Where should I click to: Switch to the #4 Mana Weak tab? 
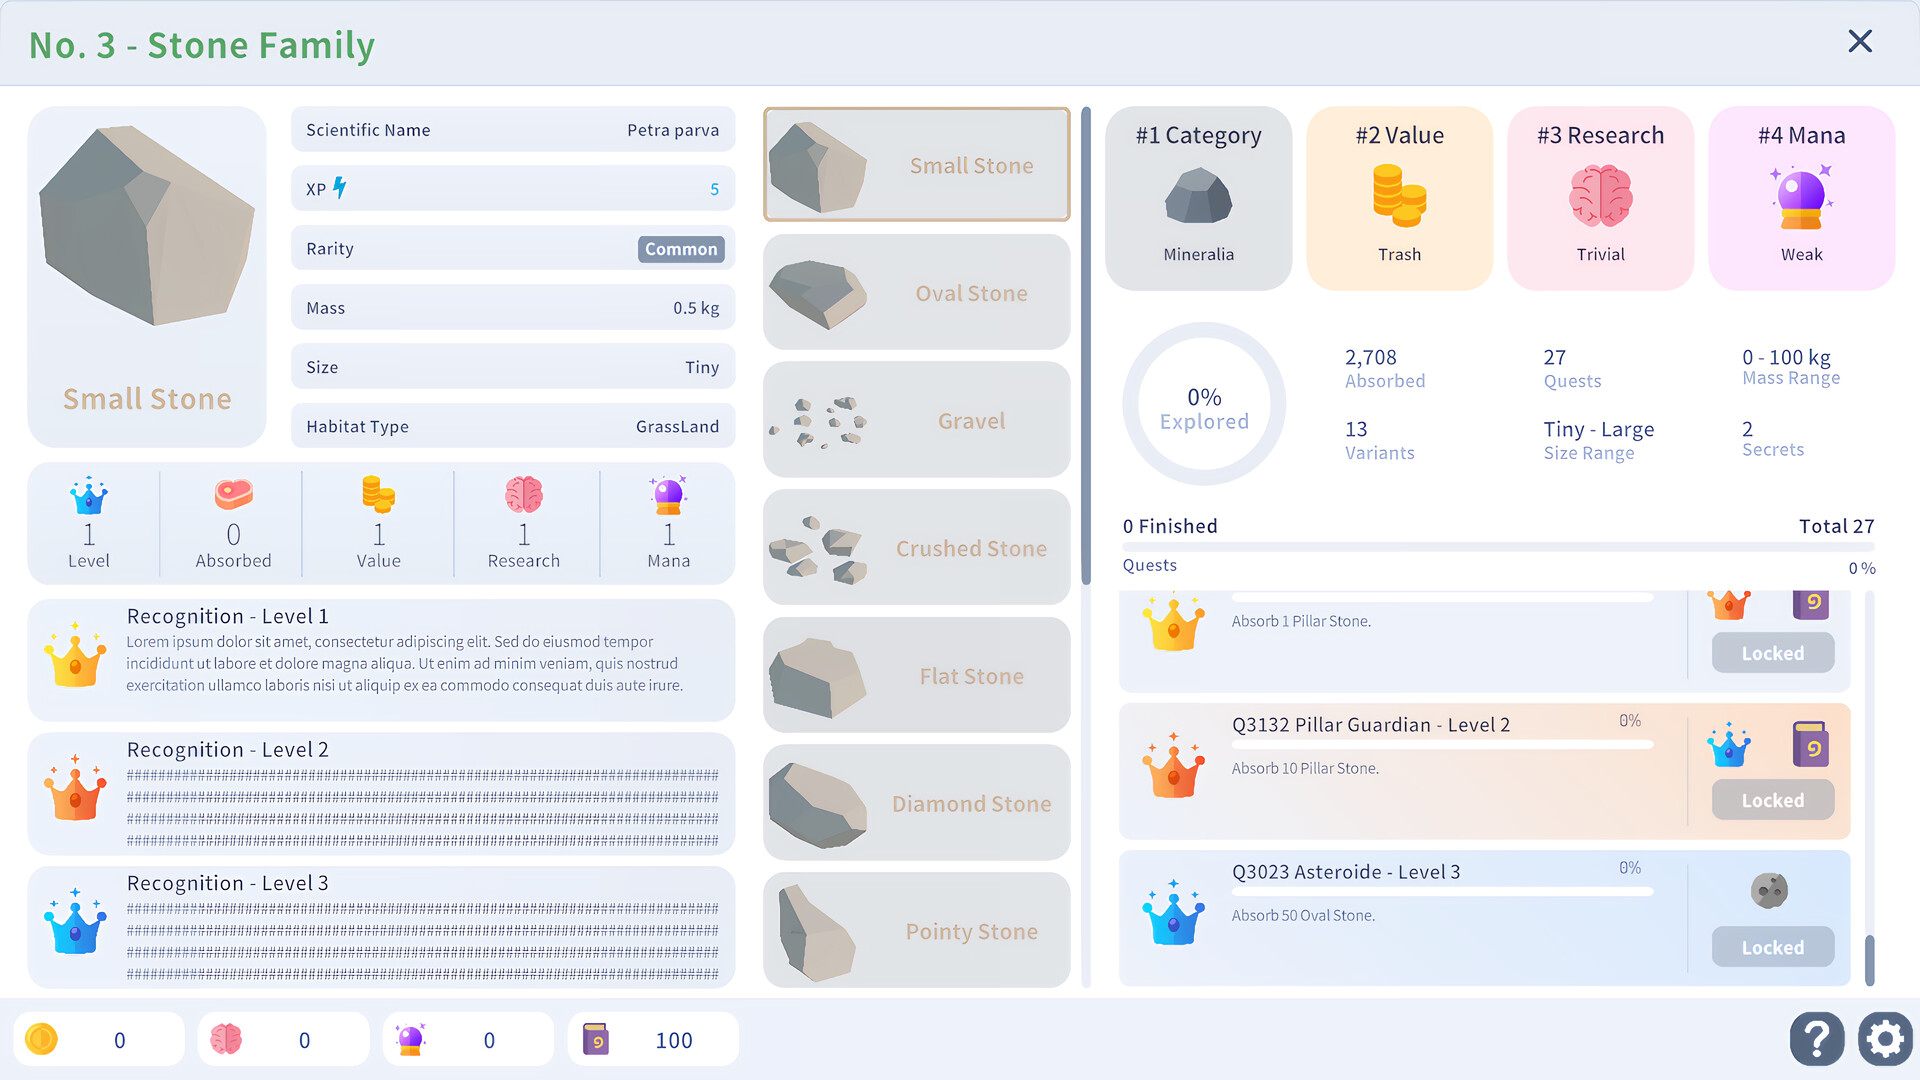[x=1801, y=198]
